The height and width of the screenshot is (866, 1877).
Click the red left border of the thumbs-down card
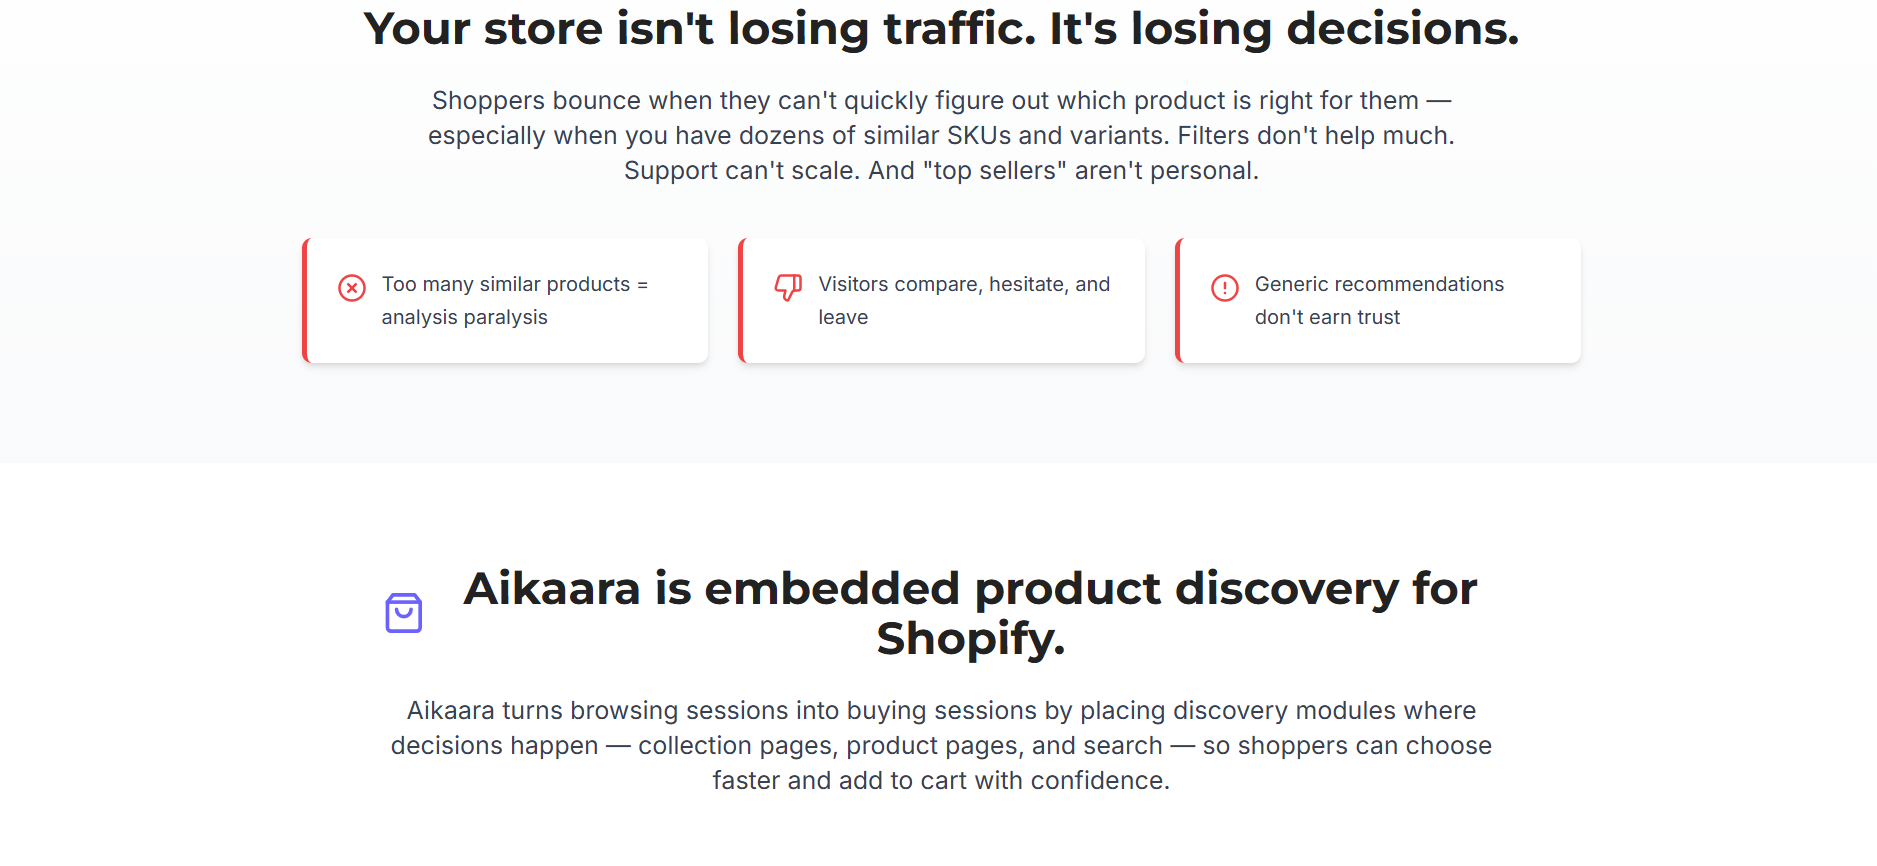[741, 300]
